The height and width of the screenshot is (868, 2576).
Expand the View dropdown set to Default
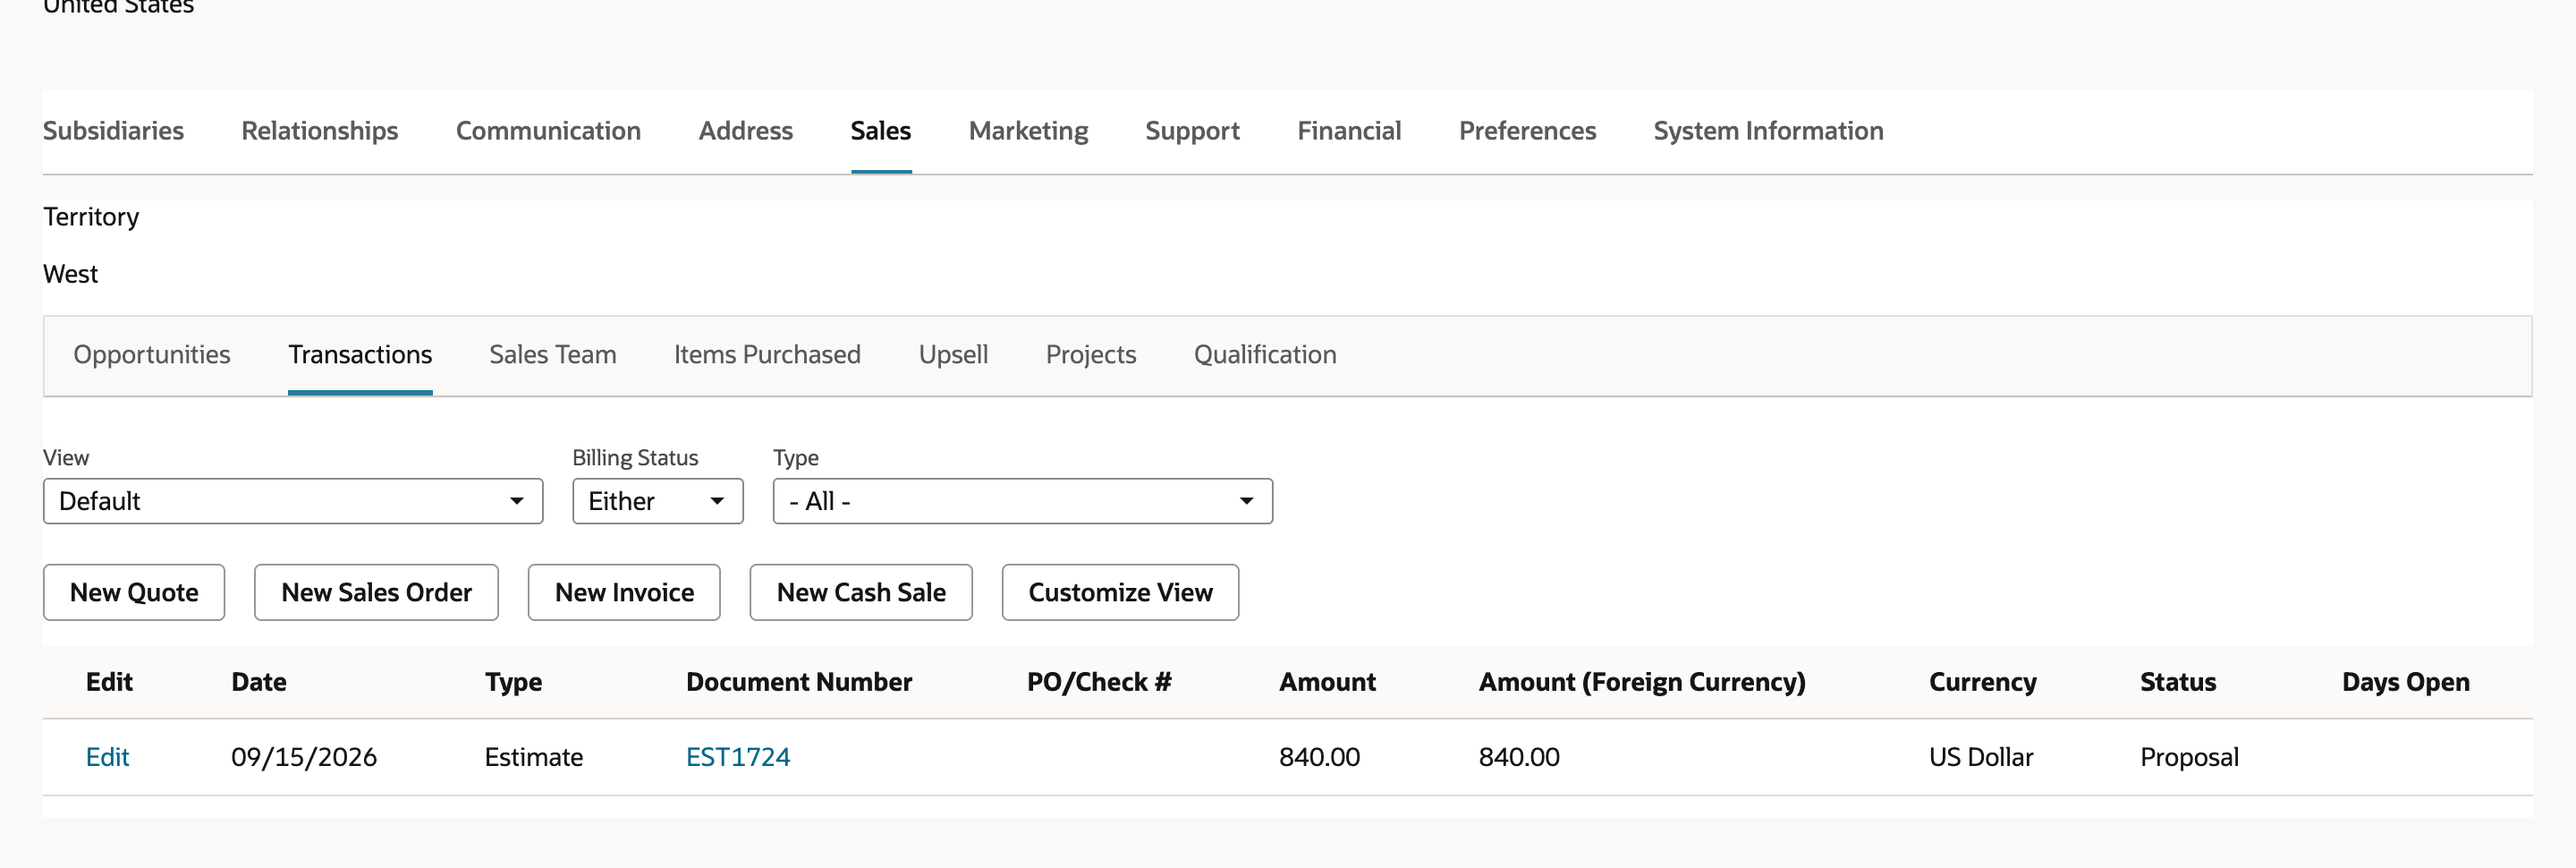293,501
